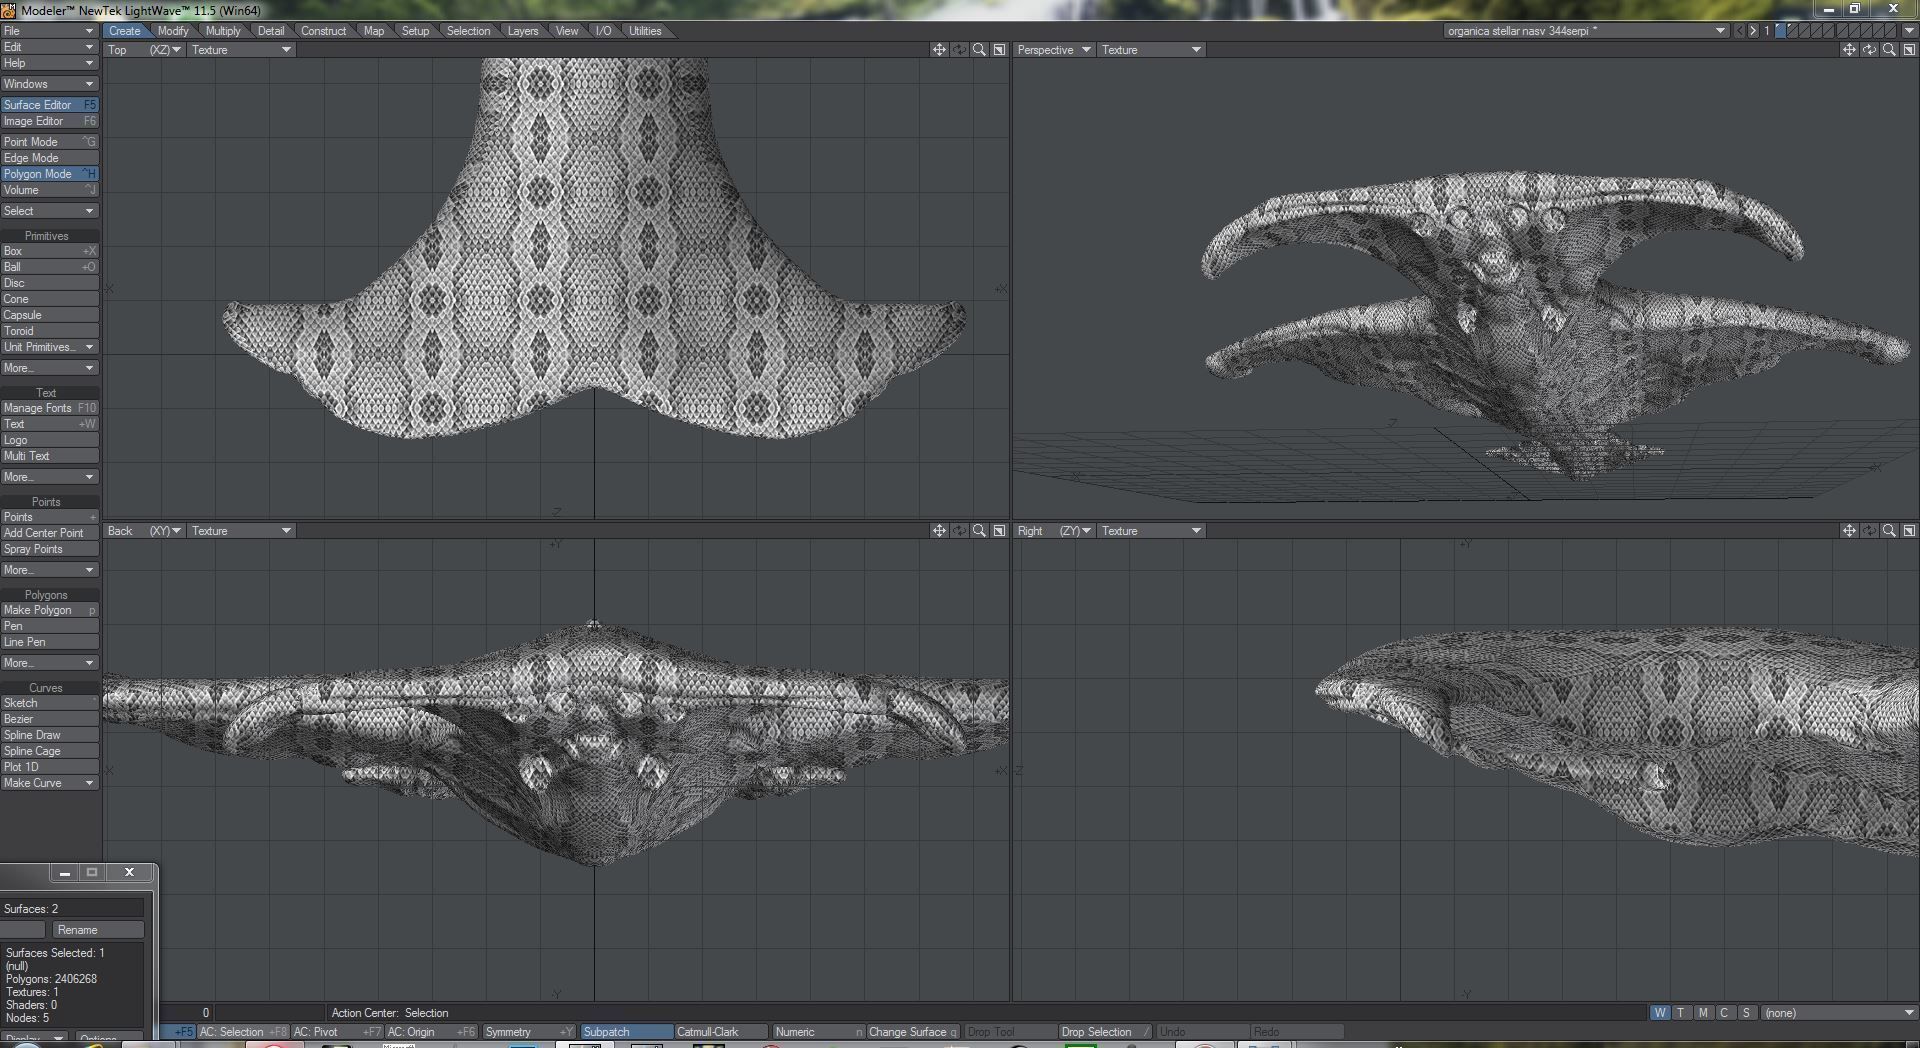Toggle Subpatch mode

click(x=626, y=1032)
